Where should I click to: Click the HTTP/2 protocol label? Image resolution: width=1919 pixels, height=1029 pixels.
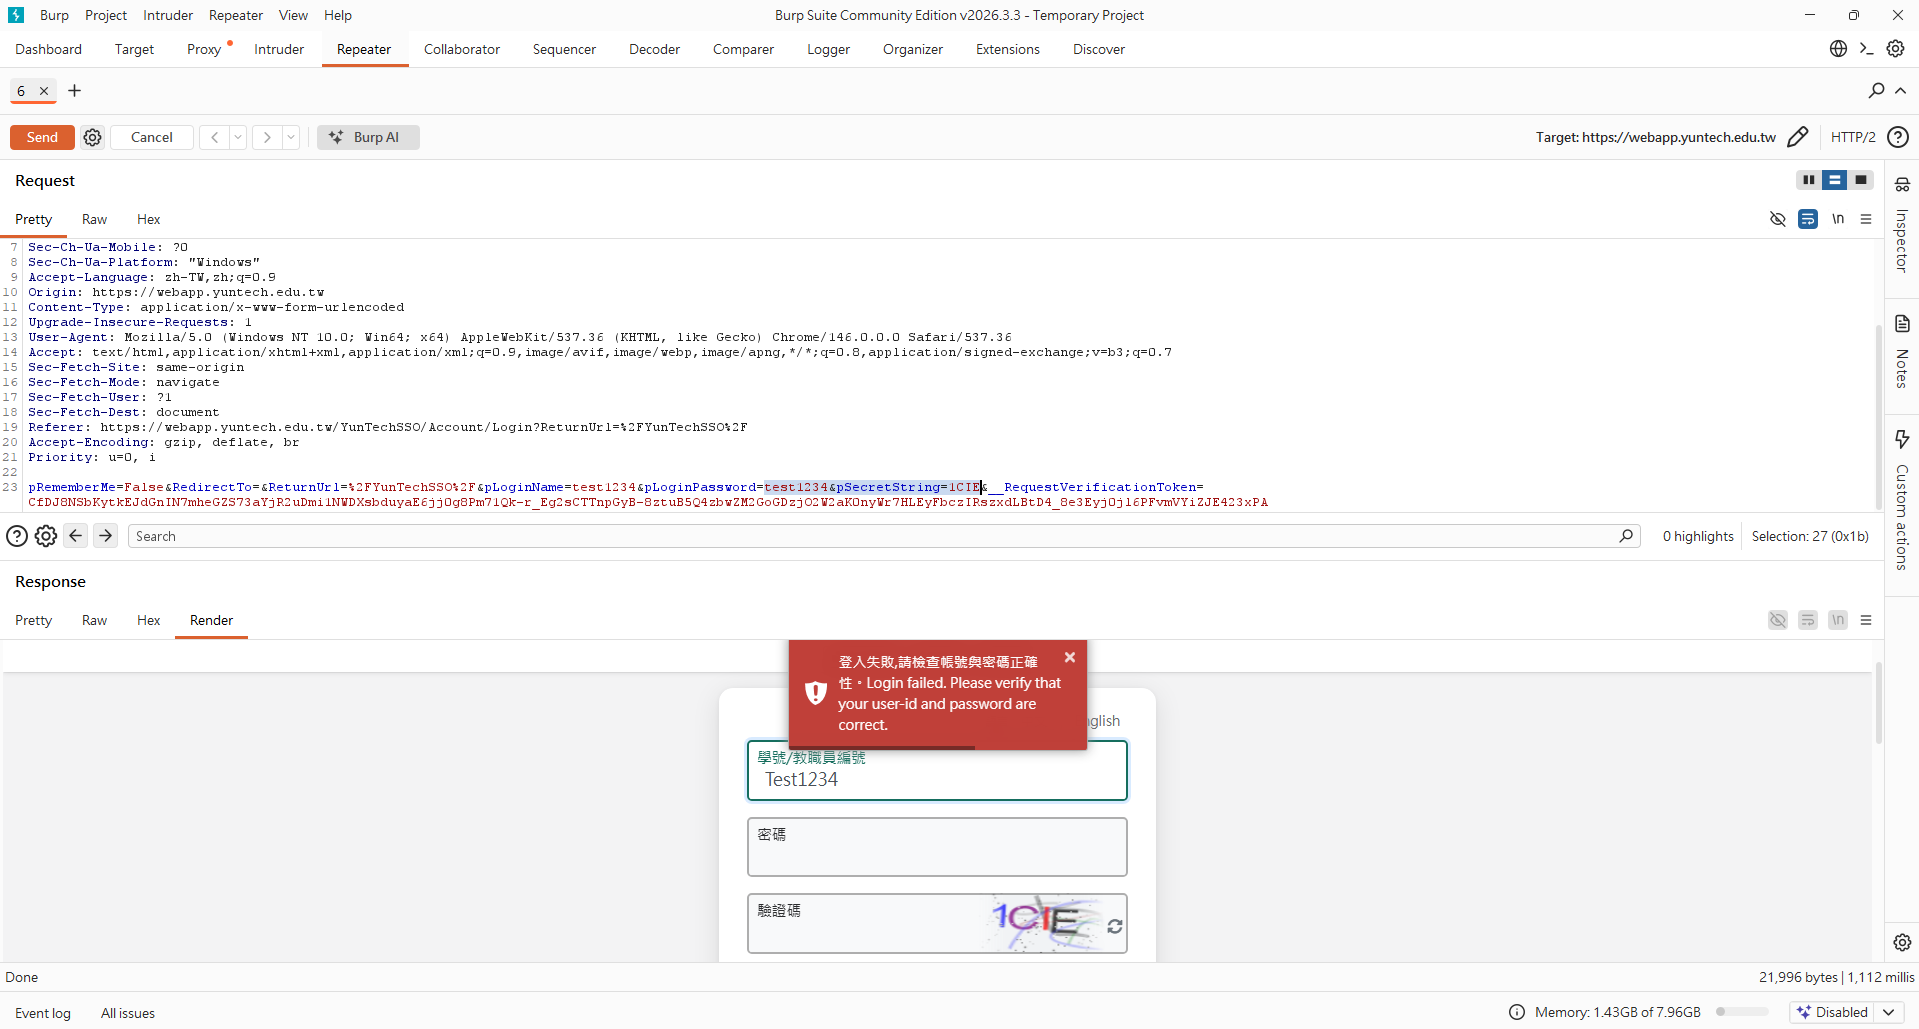click(1853, 137)
